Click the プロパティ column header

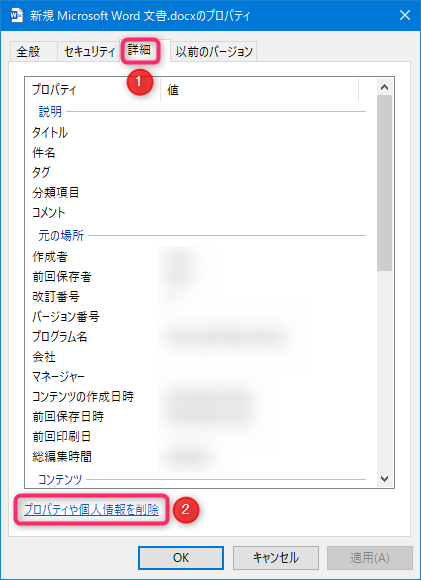(93, 90)
